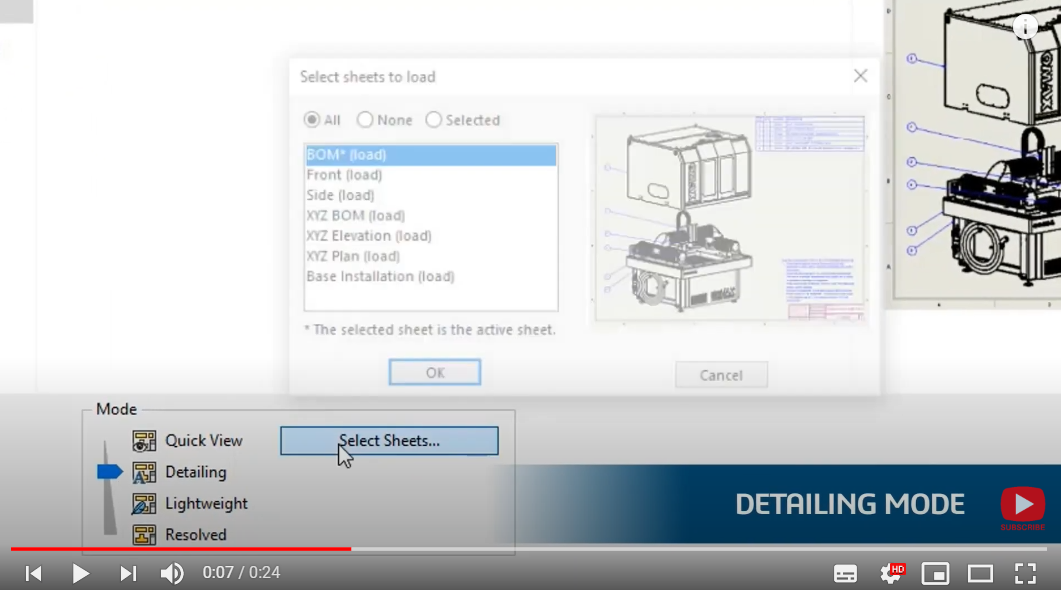Switch the player to theater mode
Screen dimensions: 1061x590
[981, 573]
